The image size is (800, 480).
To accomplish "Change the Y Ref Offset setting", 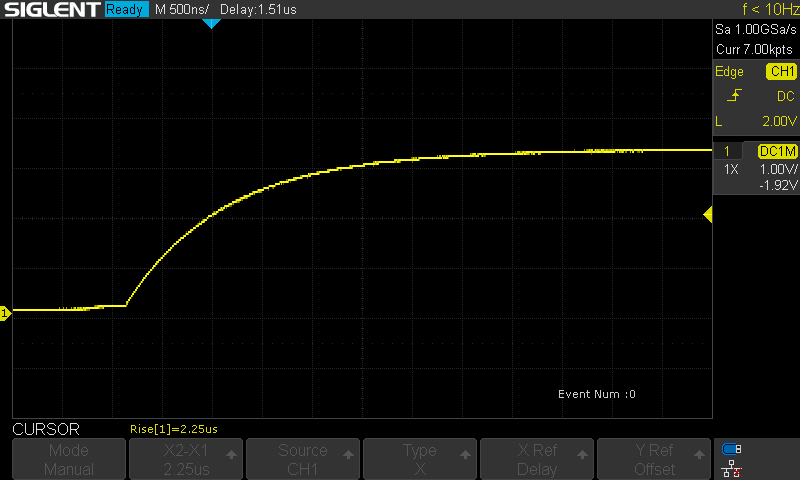I will point(654,460).
